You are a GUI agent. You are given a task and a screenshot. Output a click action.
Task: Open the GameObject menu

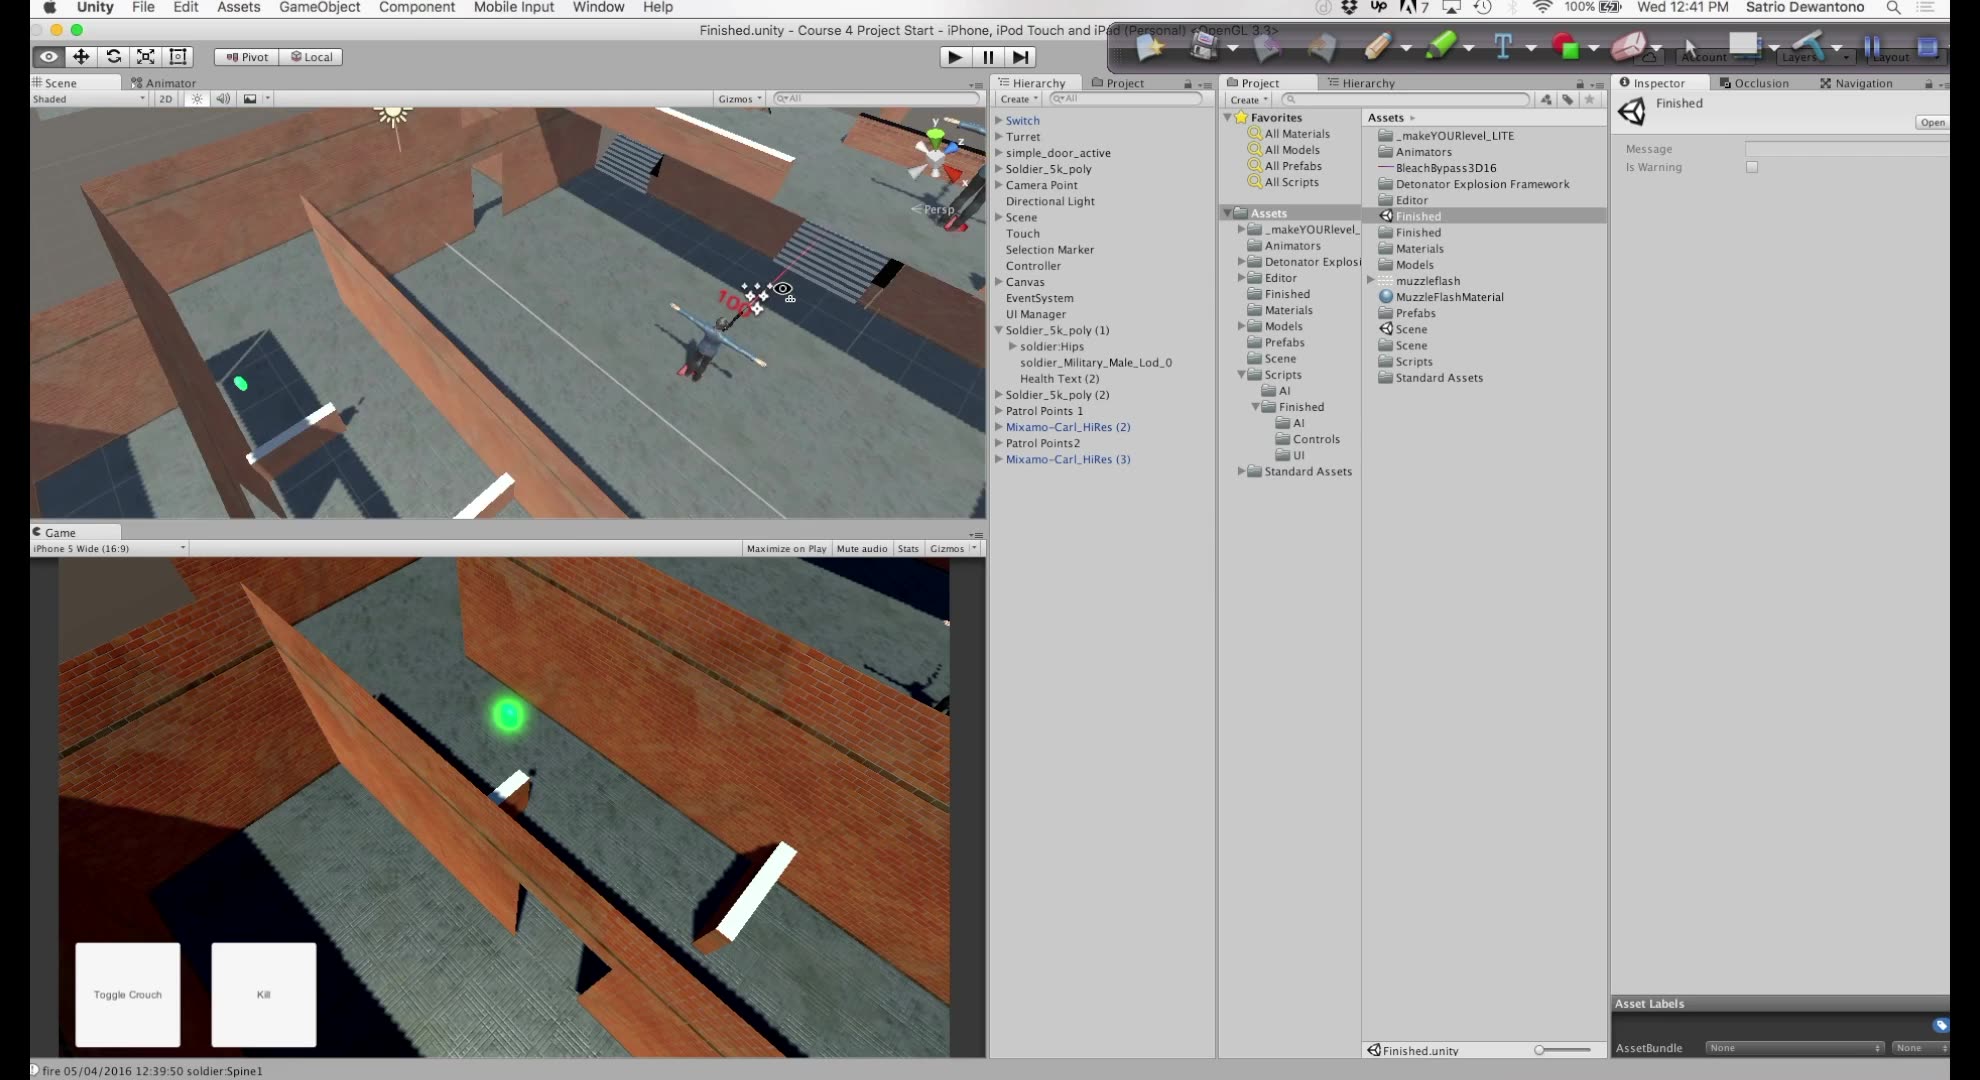click(319, 7)
